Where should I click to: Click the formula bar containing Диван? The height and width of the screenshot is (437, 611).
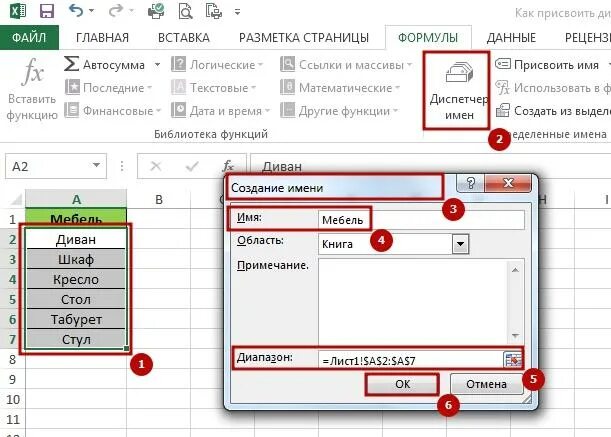tap(430, 166)
